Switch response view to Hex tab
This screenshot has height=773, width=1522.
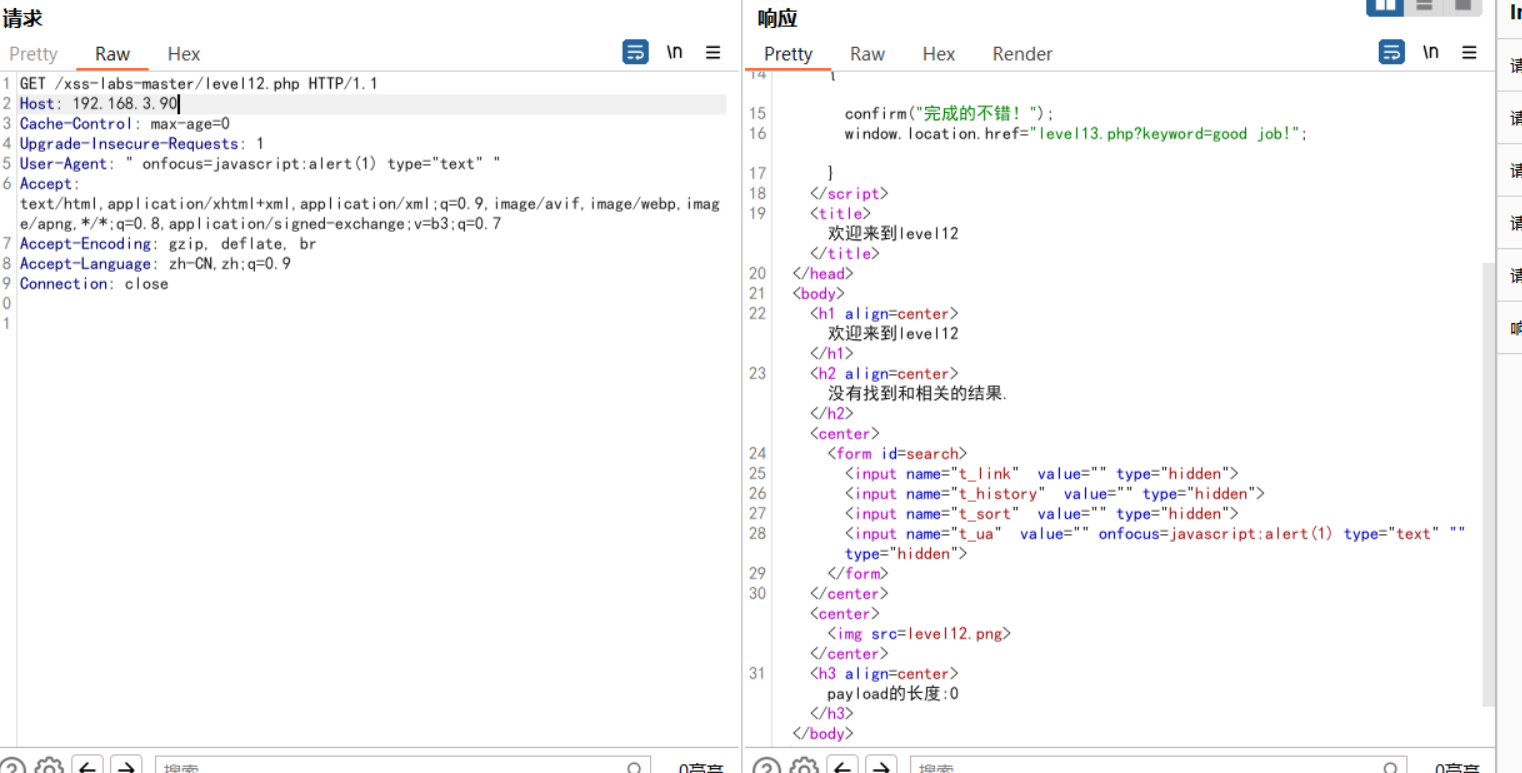(x=939, y=54)
